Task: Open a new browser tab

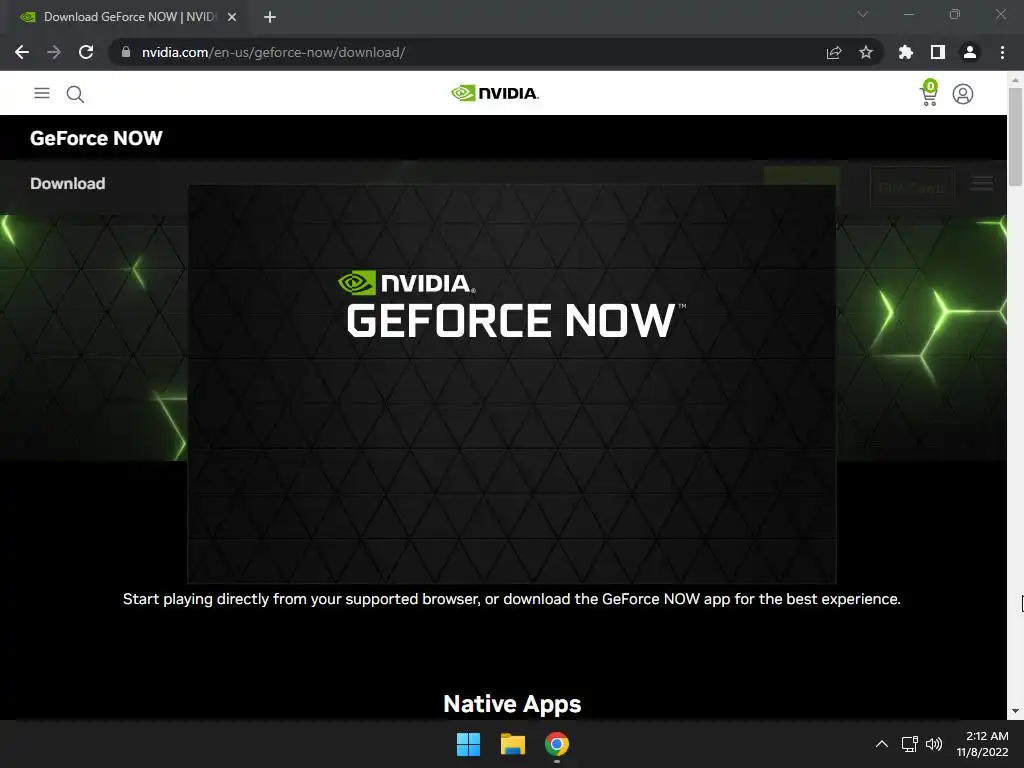Action: tap(270, 17)
